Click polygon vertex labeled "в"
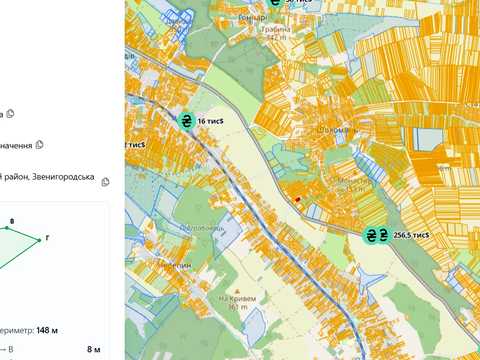Image resolution: width=480 pixels, height=360 pixels. pyautogui.click(x=6, y=228)
